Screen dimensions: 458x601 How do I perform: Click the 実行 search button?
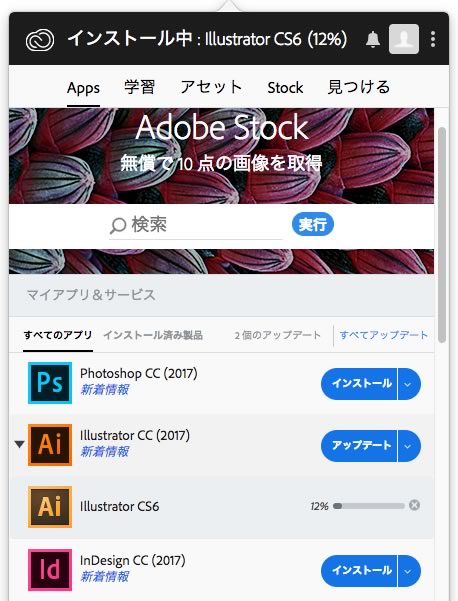[x=313, y=224]
